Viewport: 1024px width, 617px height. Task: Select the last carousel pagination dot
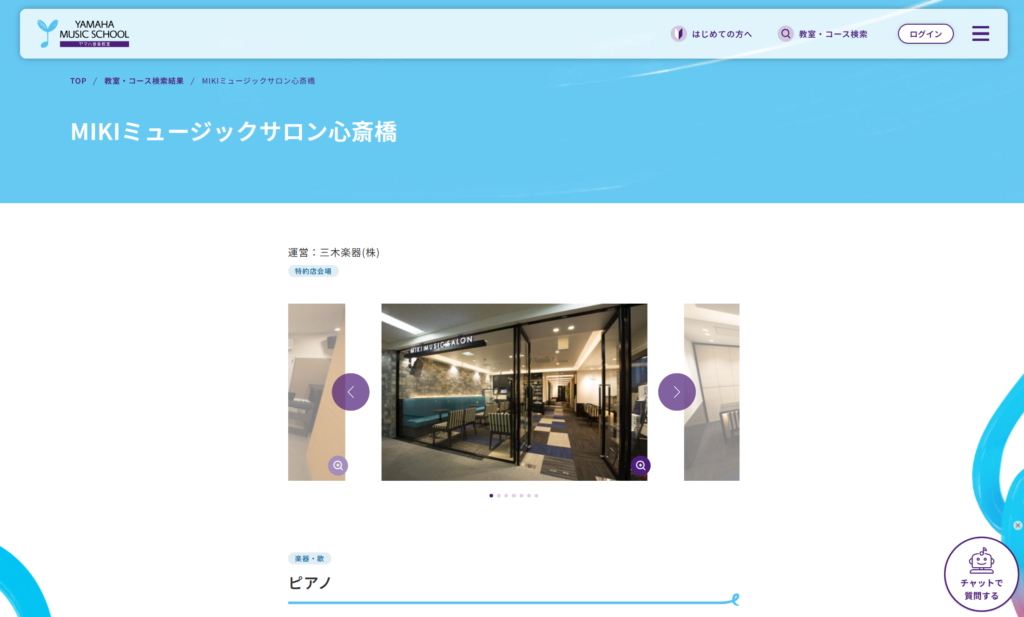point(536,496)
